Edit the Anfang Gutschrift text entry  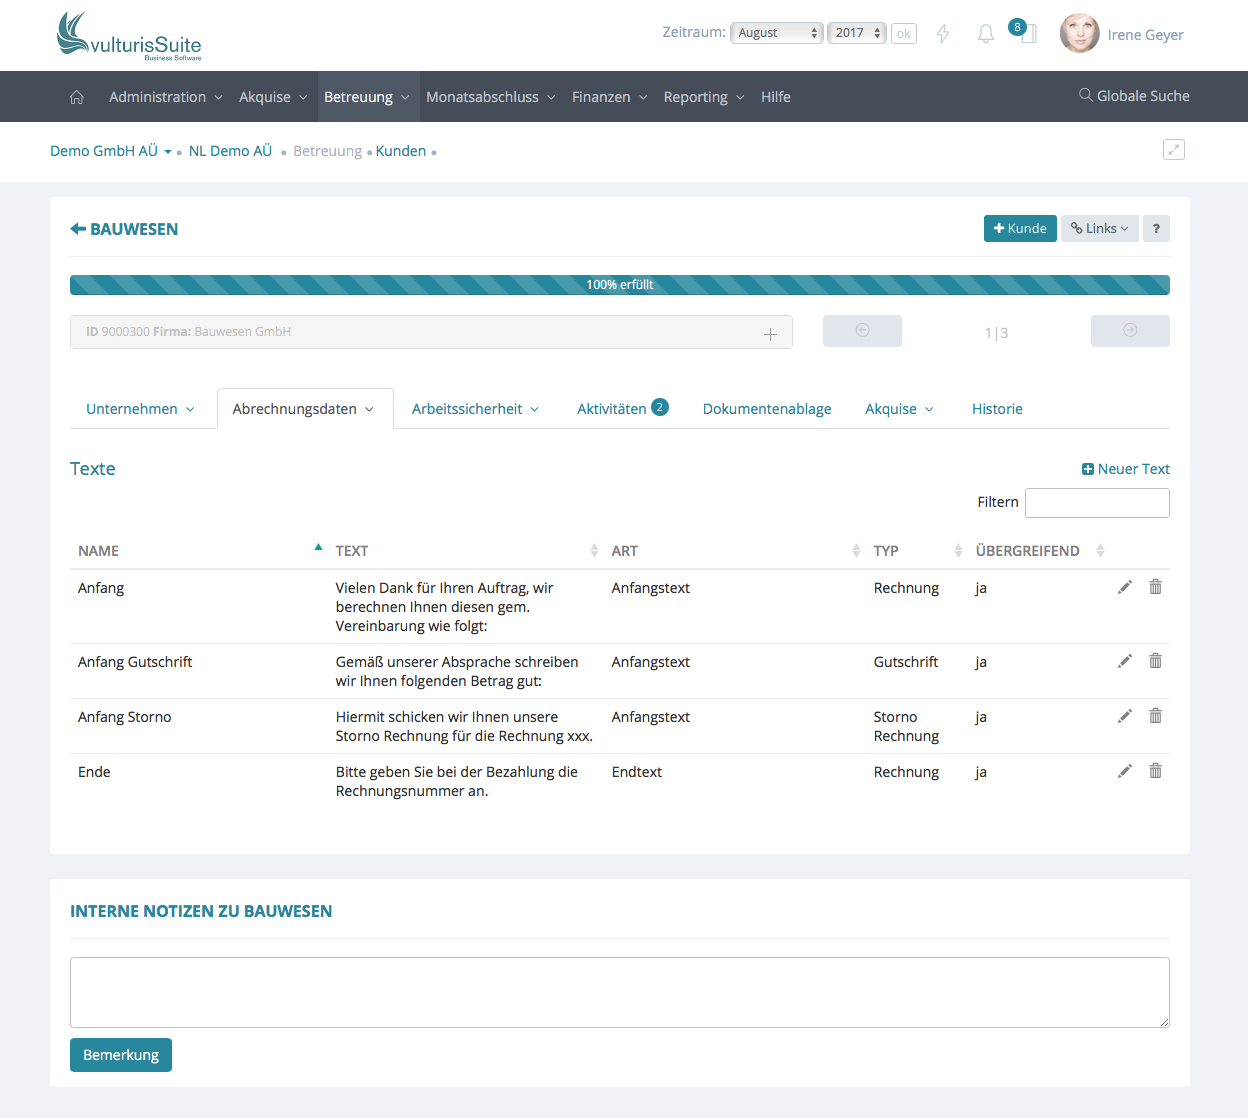click(1124, 661)
